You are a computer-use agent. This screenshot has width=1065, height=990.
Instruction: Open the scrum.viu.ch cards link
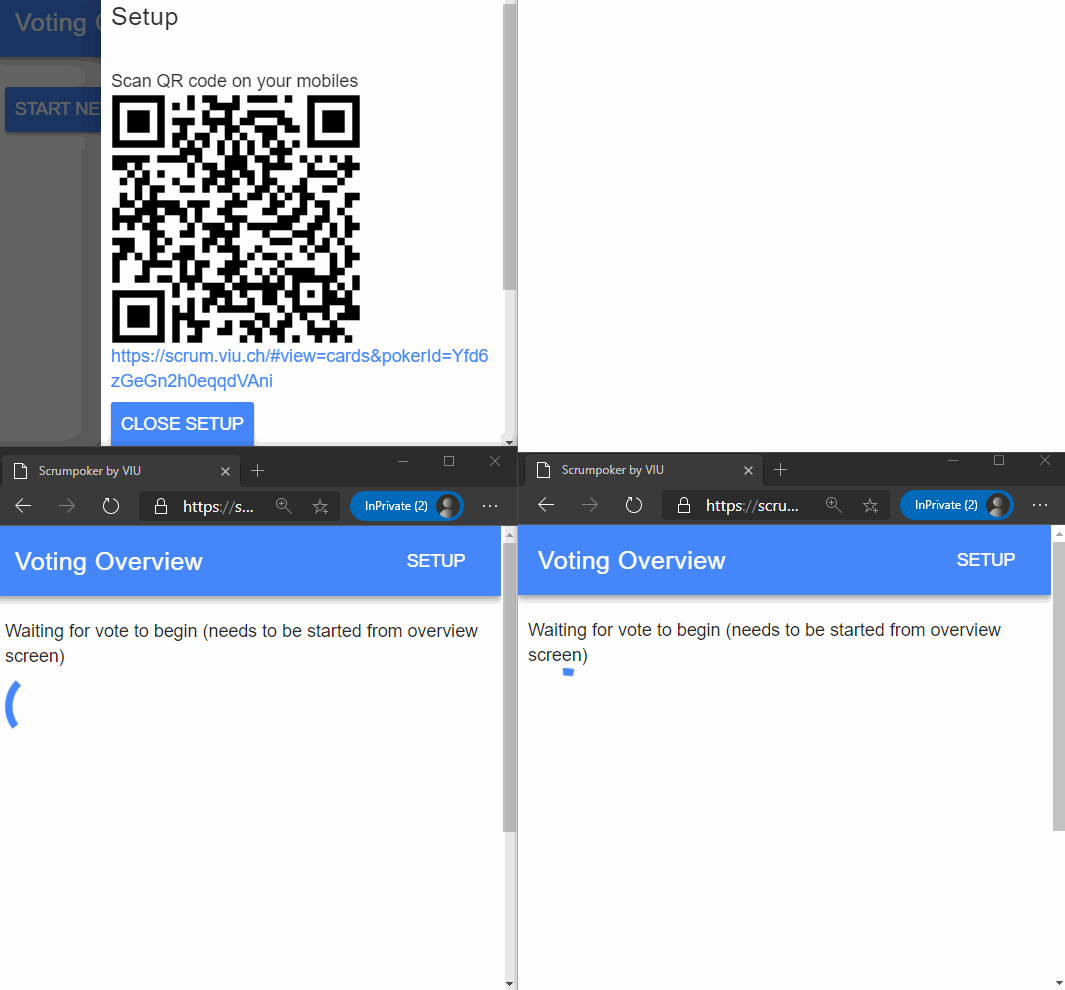tap(299, 369)
